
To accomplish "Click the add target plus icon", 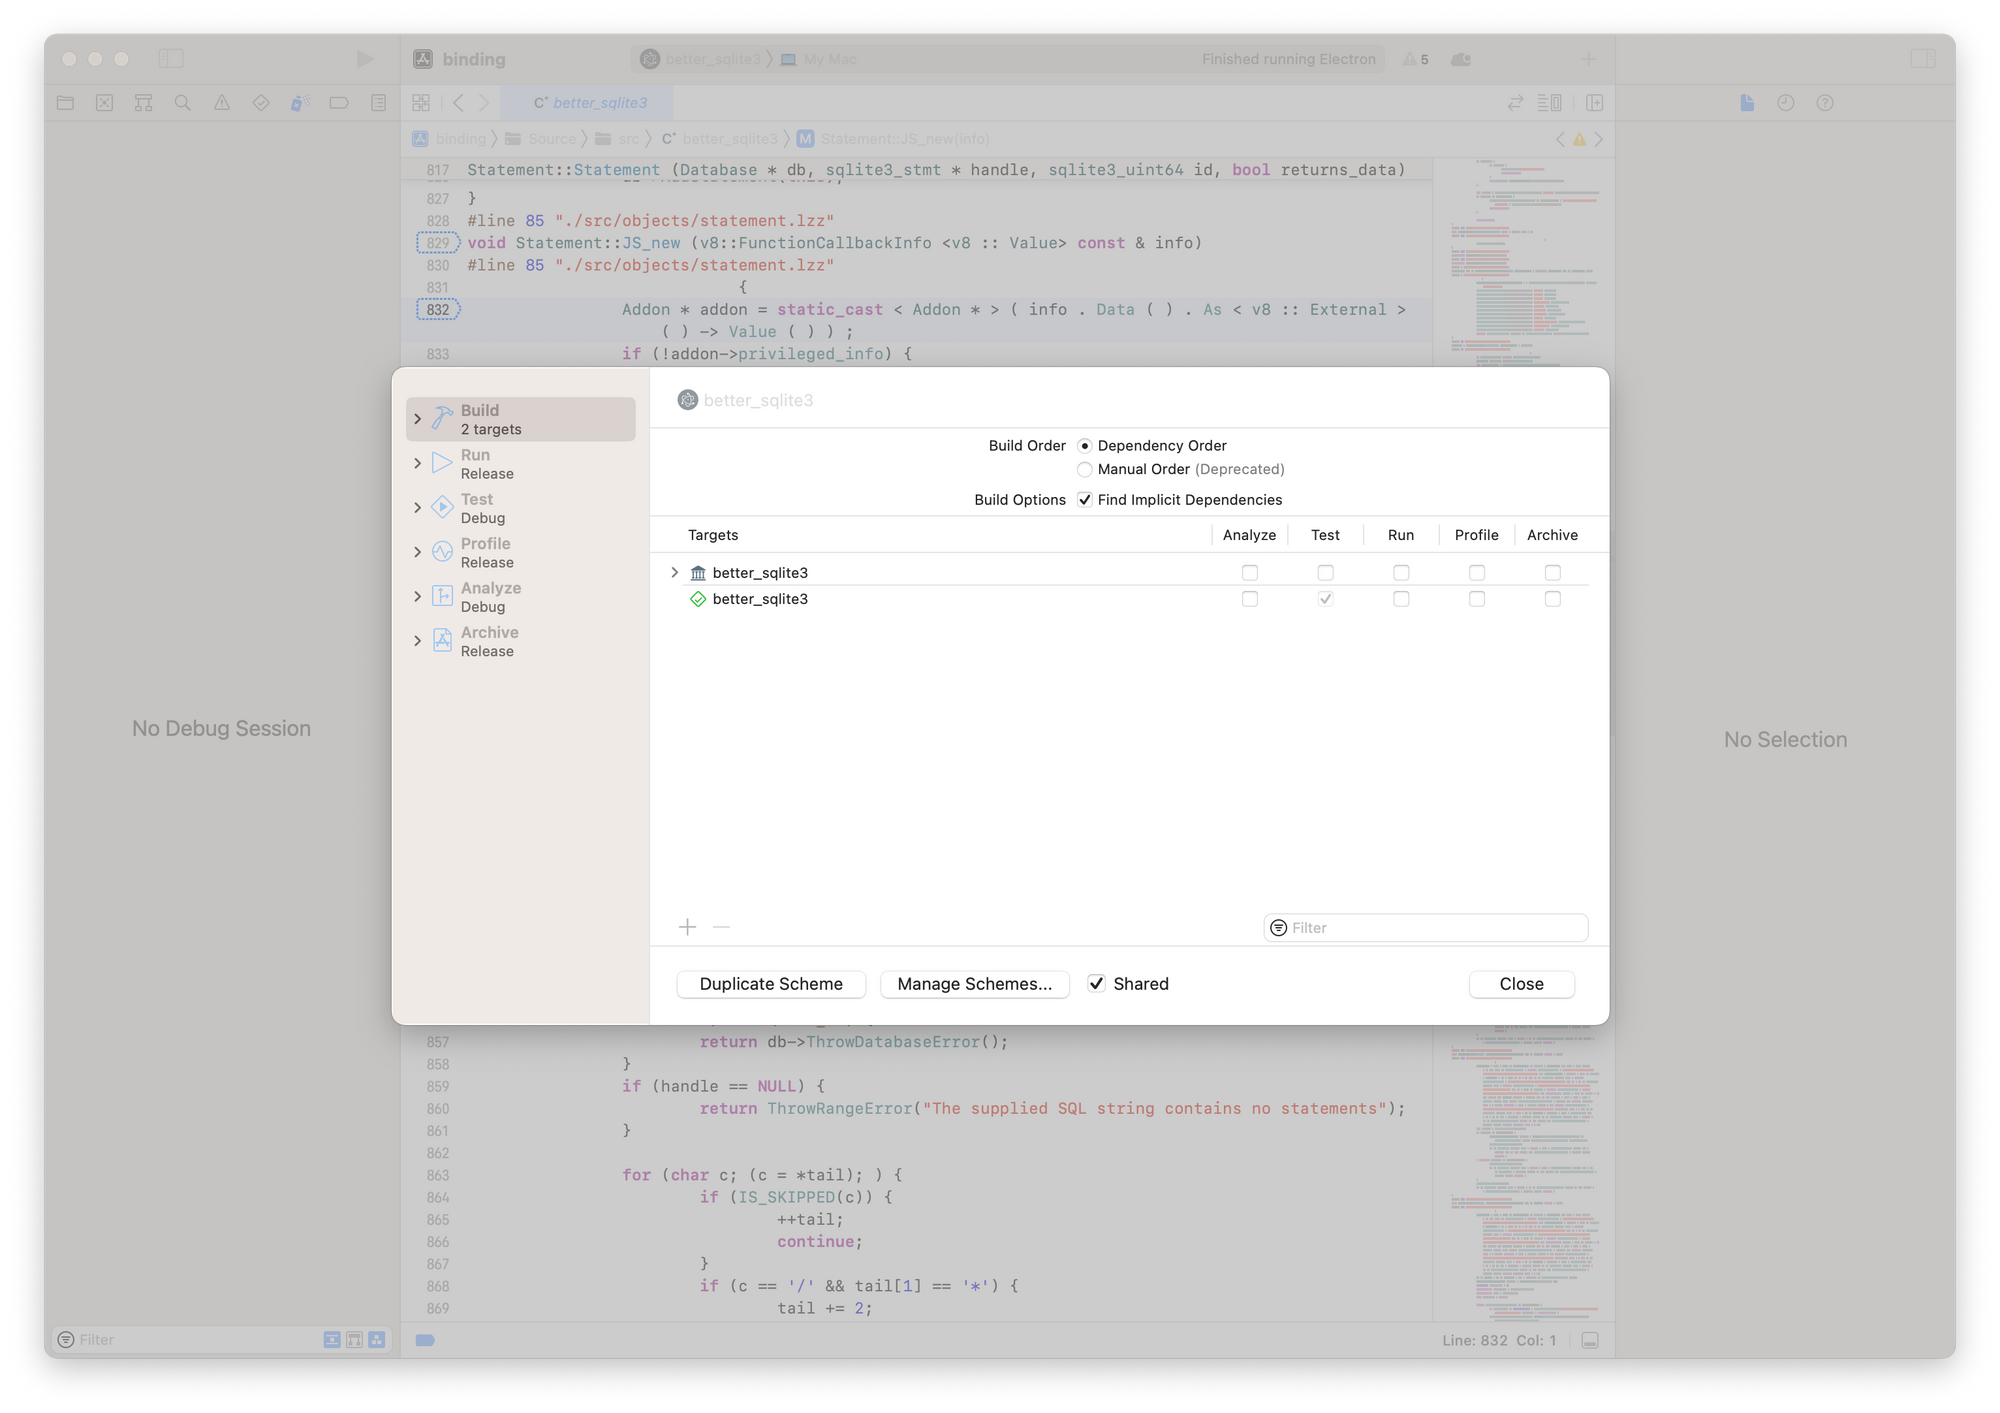I will 687,927.
